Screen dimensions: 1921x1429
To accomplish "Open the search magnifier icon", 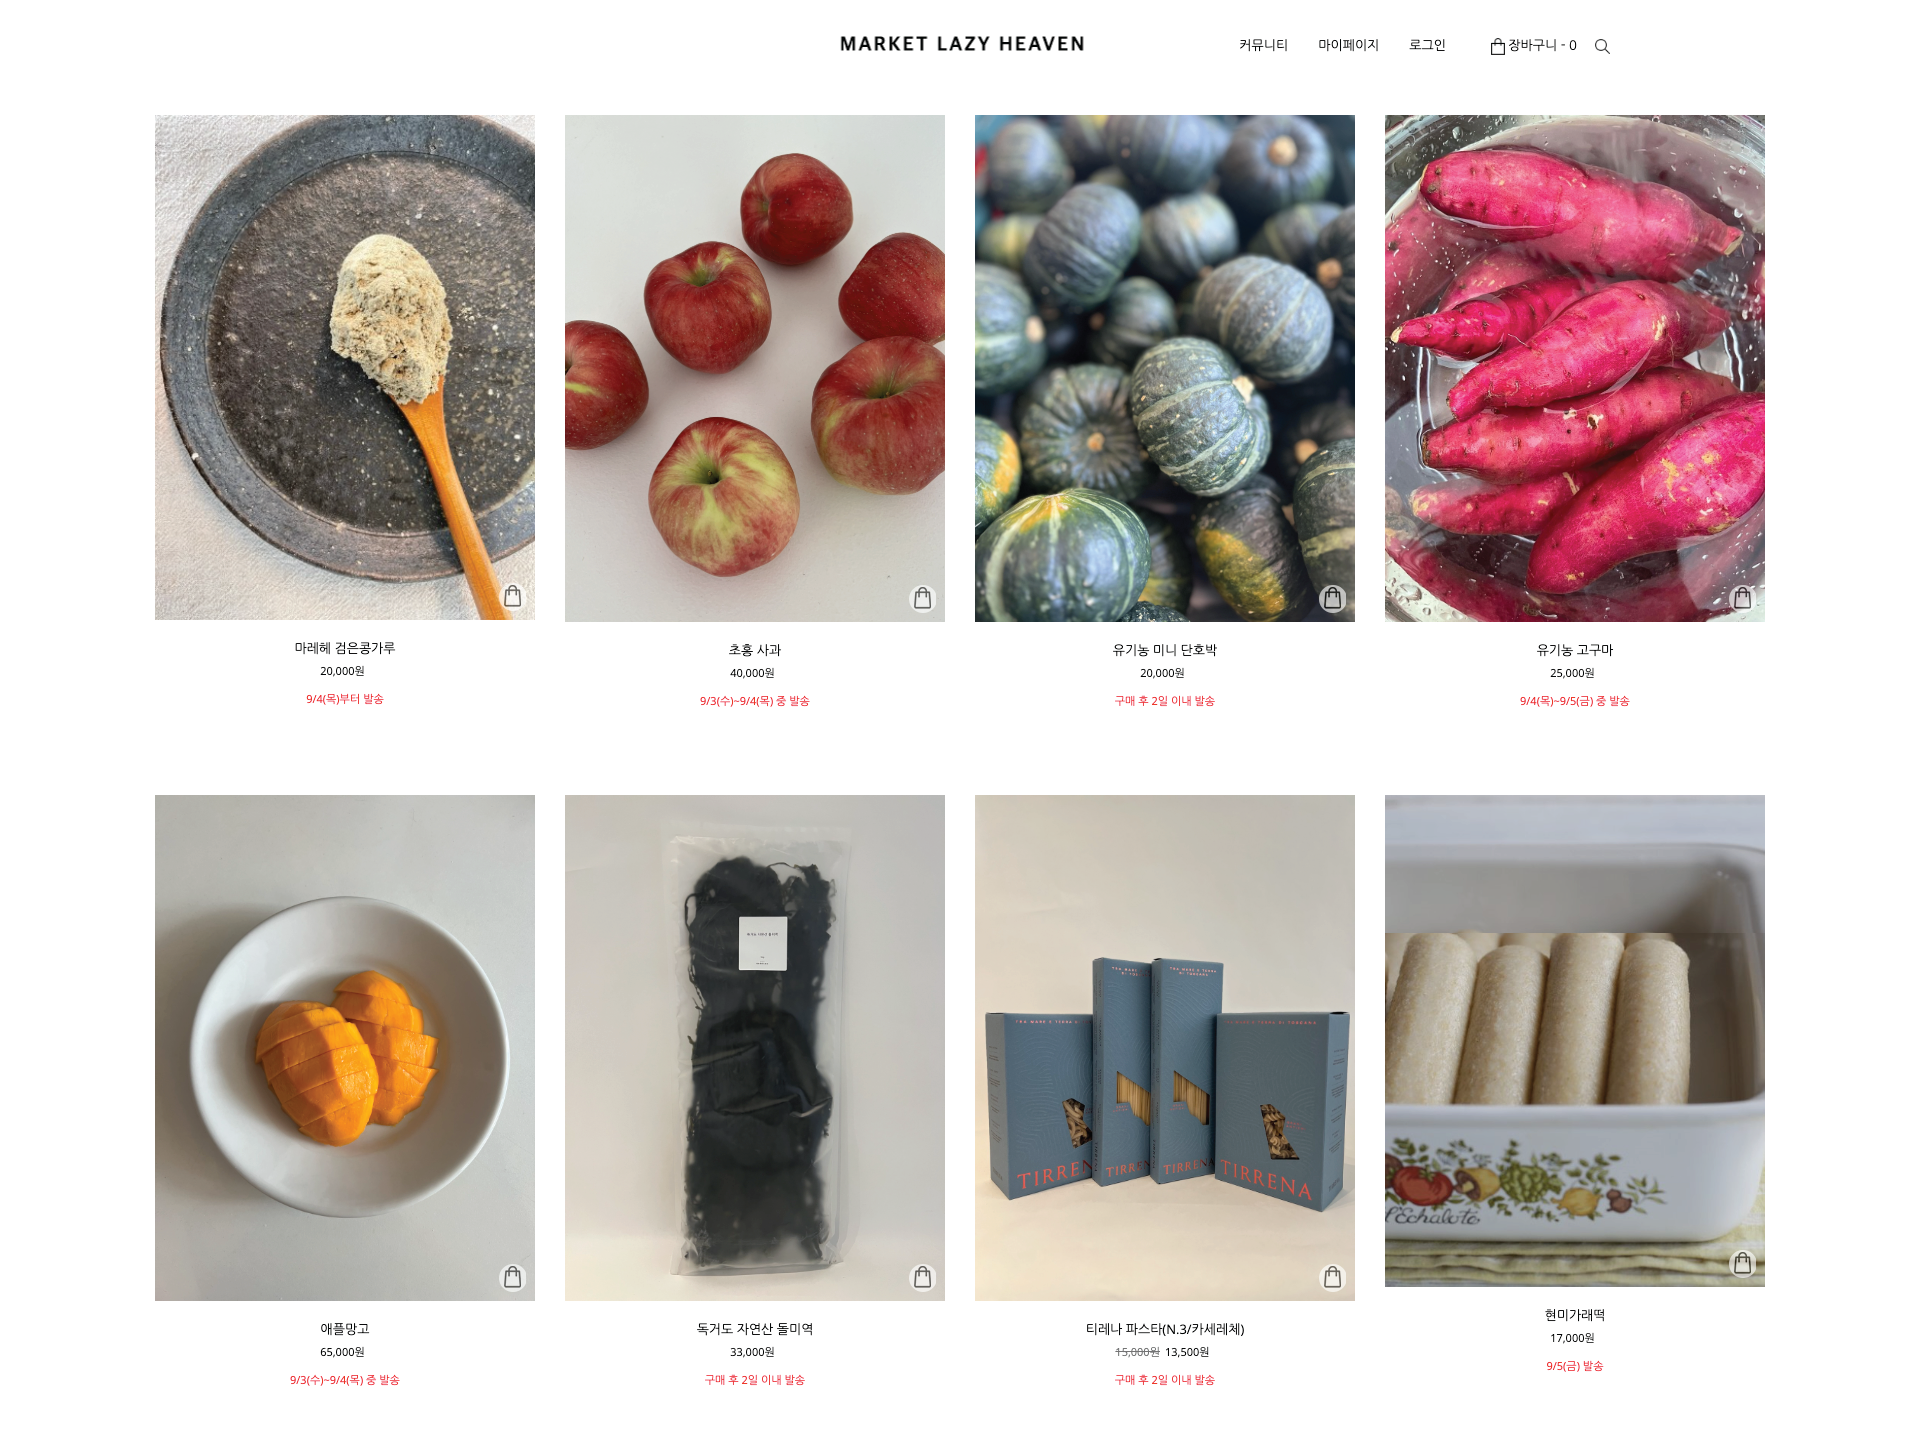I will click(x=1602, y=46).
